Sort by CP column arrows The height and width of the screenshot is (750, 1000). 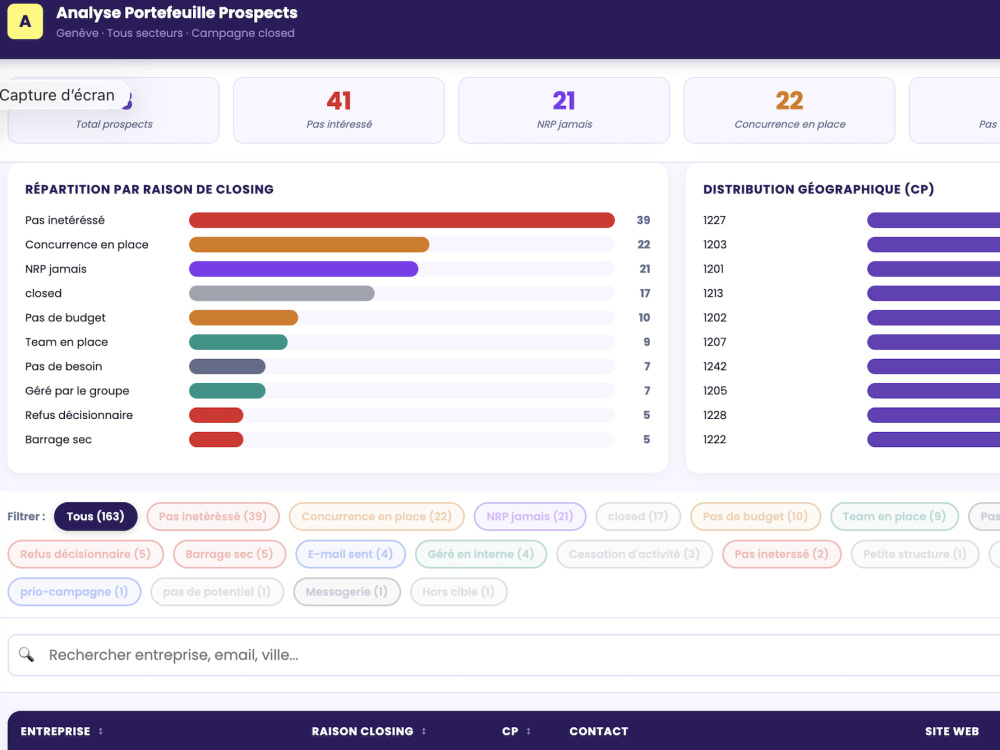pyautogui.click(x=528, y=732)
